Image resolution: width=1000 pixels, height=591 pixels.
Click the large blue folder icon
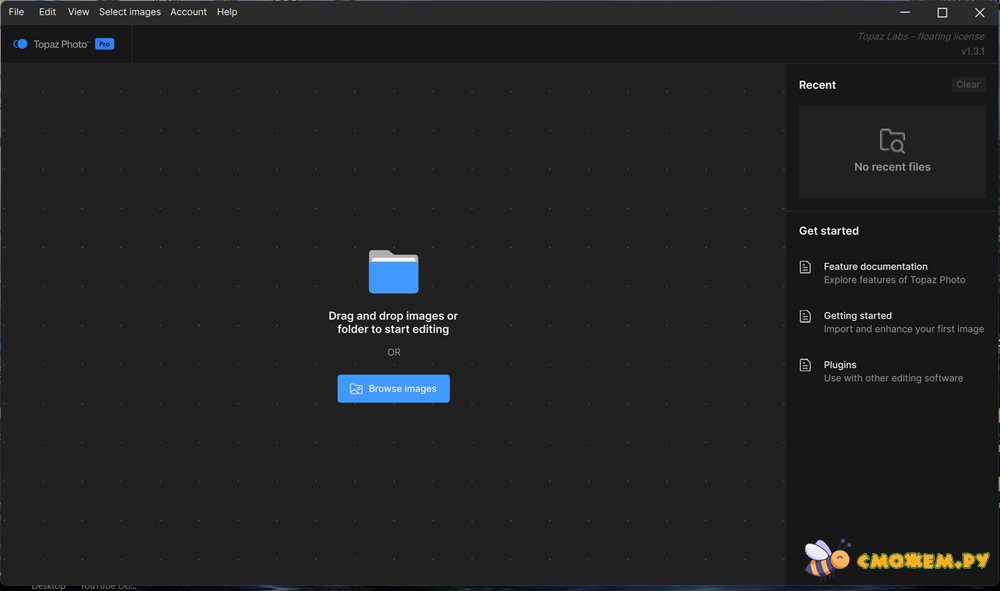coord(393,272)
